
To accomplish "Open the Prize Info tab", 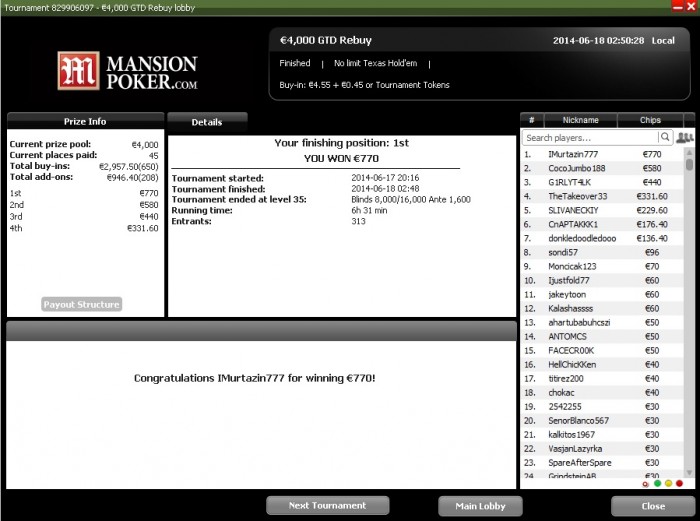I will pos(85,121).
